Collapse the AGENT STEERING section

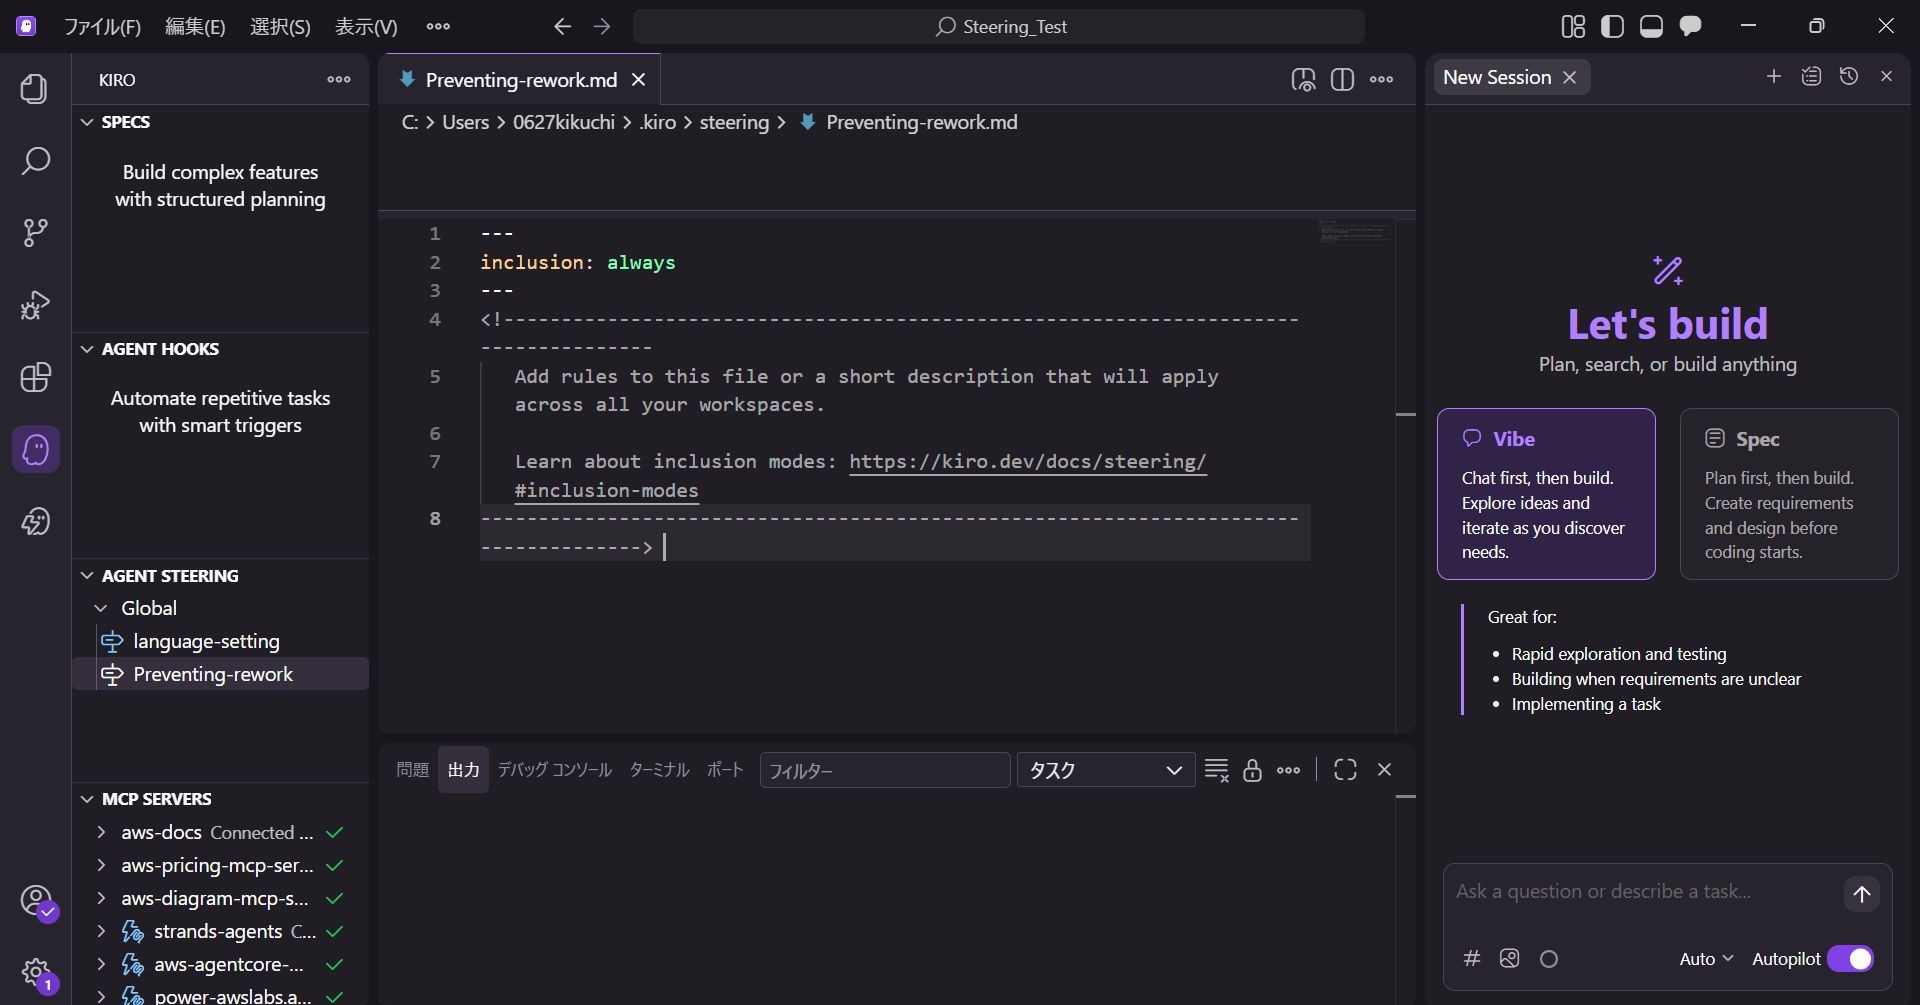click(87, 576)
